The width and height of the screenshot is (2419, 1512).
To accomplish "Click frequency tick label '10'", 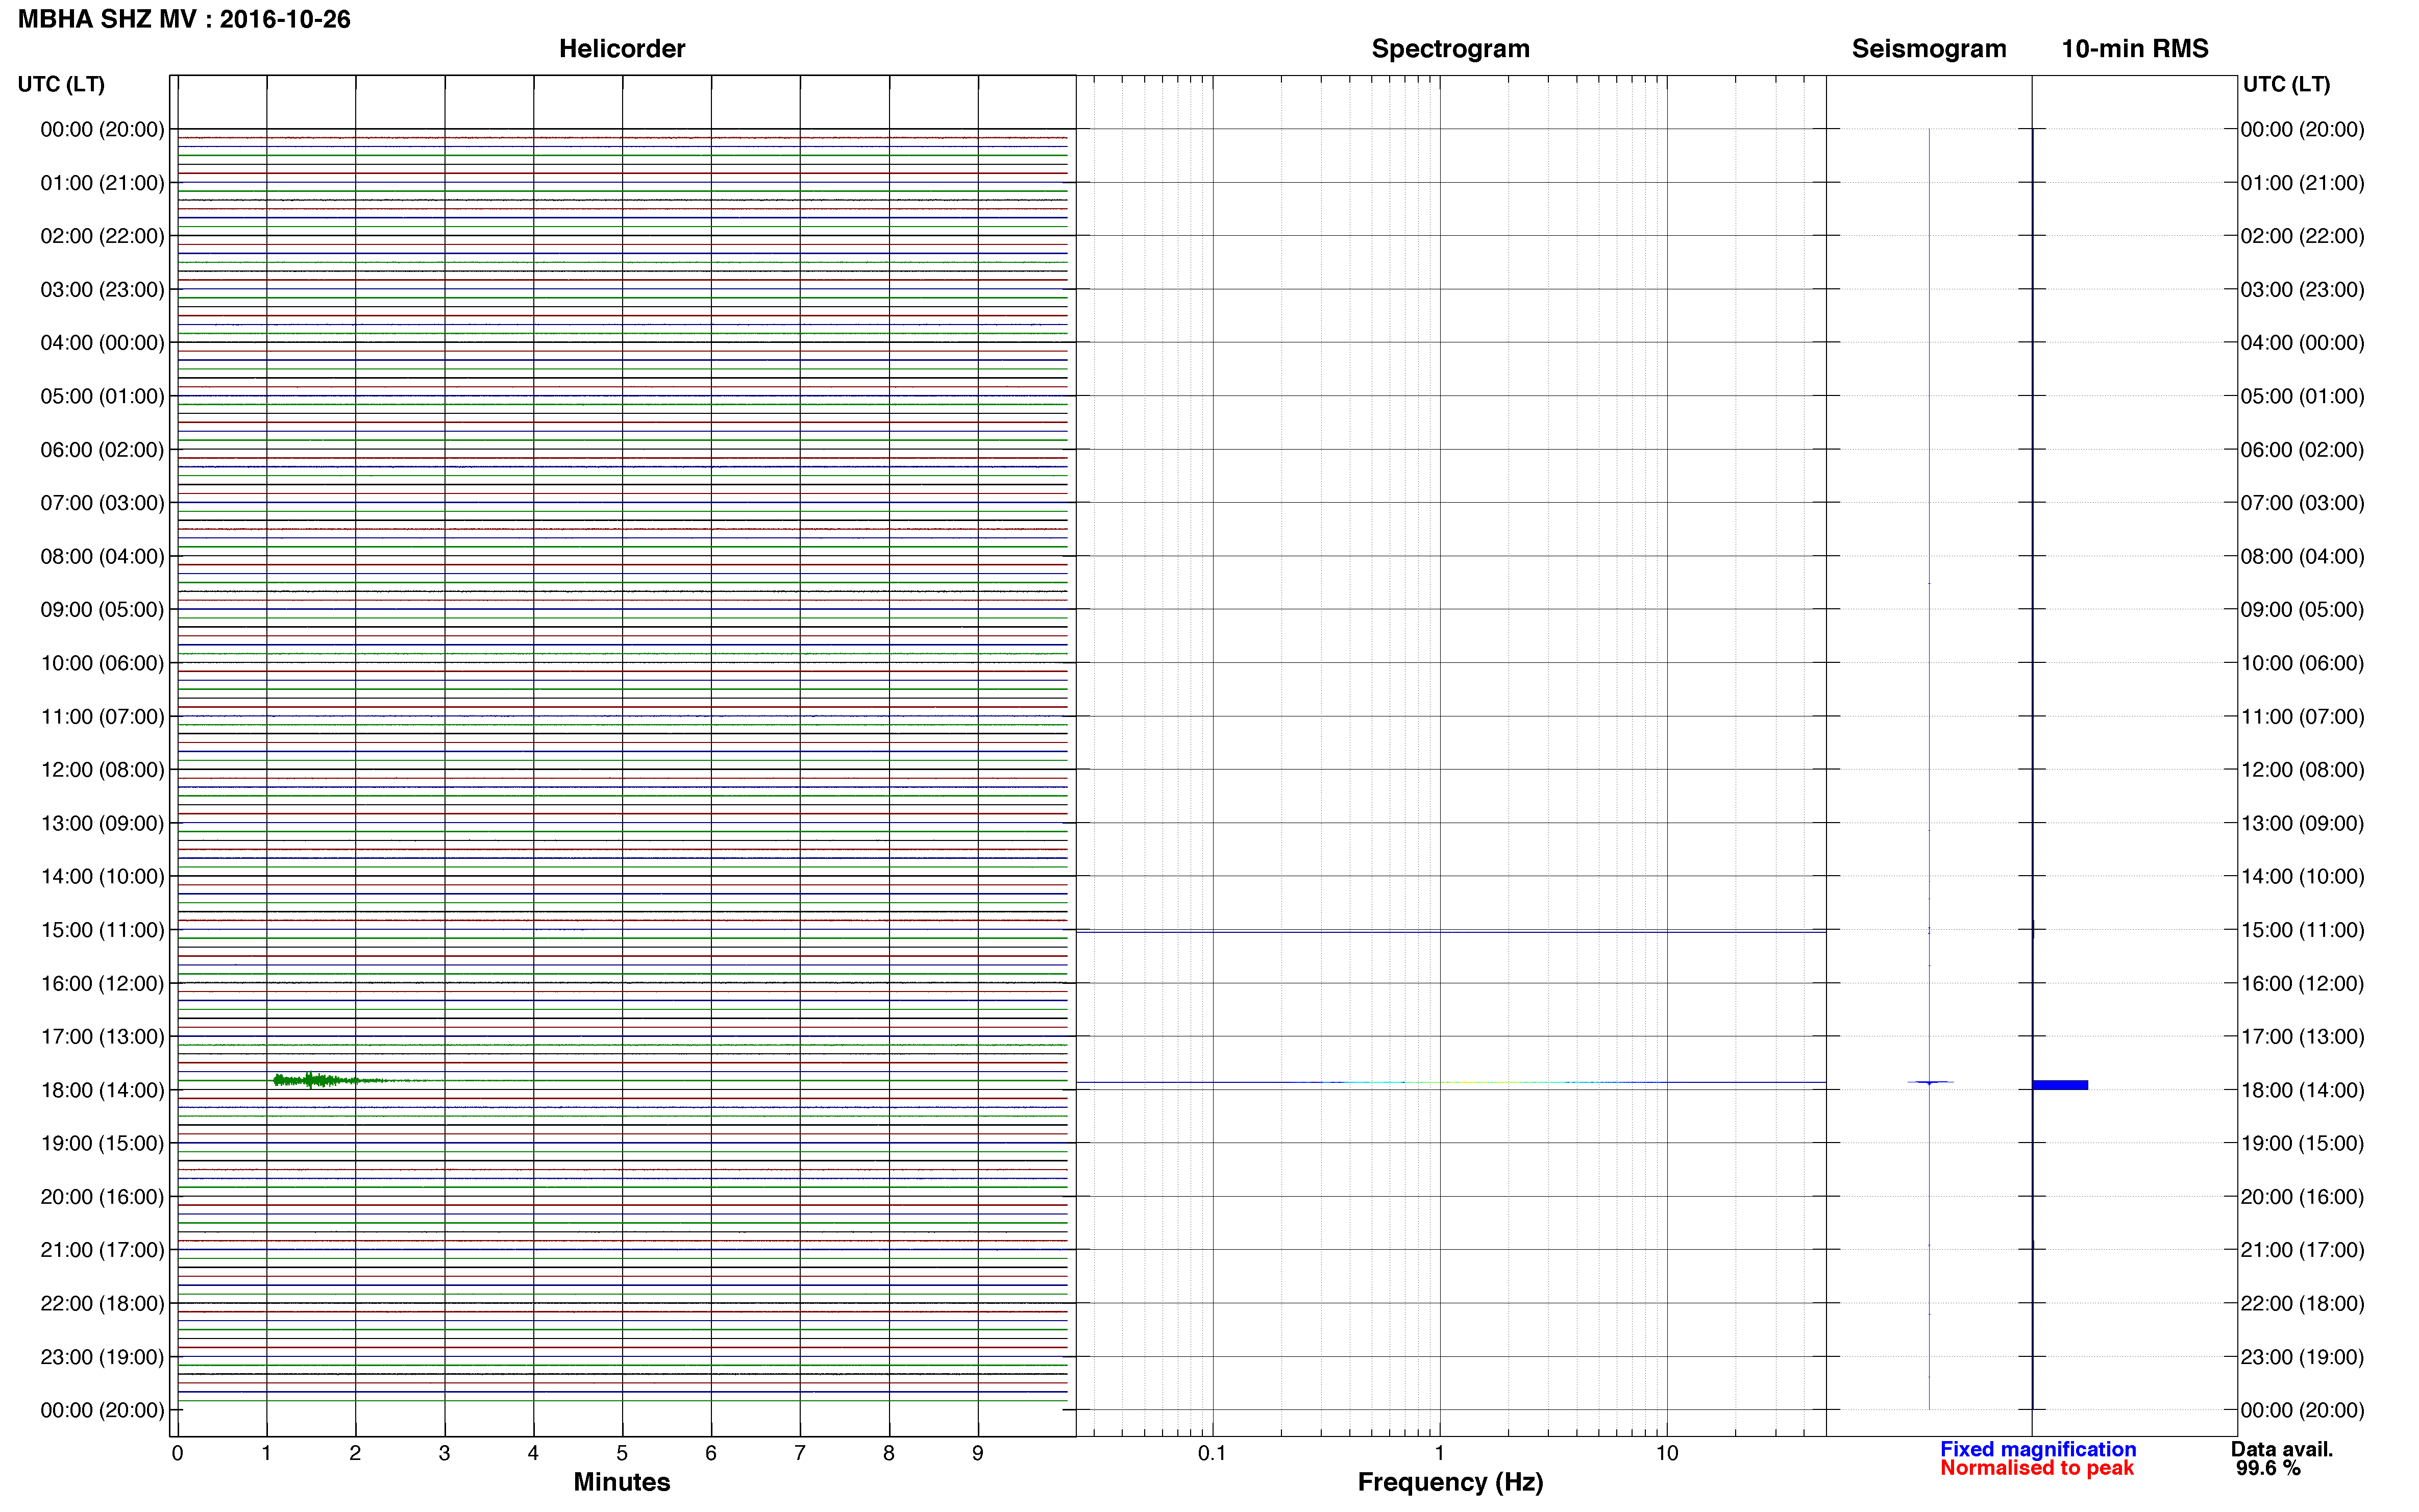I will click(x=1667, y=1453).
